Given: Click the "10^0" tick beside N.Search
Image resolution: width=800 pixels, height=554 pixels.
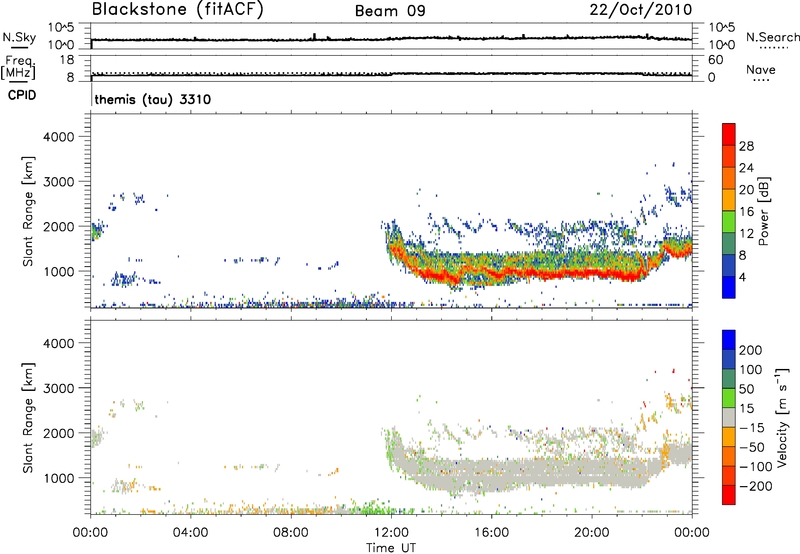Looking at the screenshot, I should point(721,45).
